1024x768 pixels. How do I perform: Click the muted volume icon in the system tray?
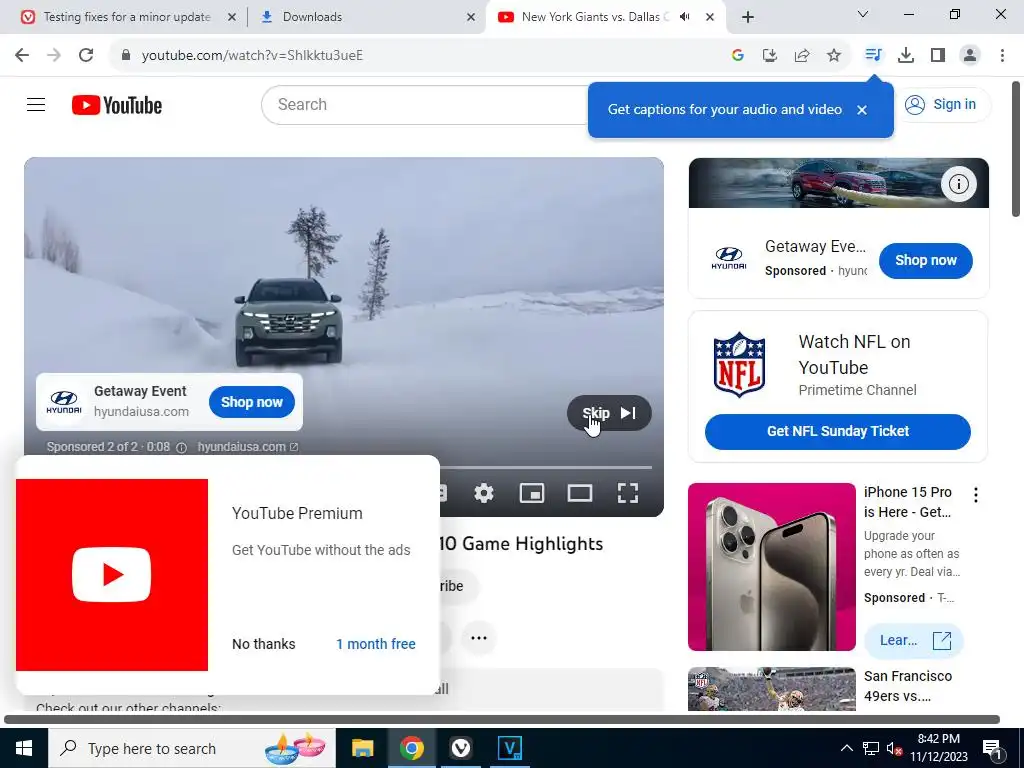click(894, 749)
